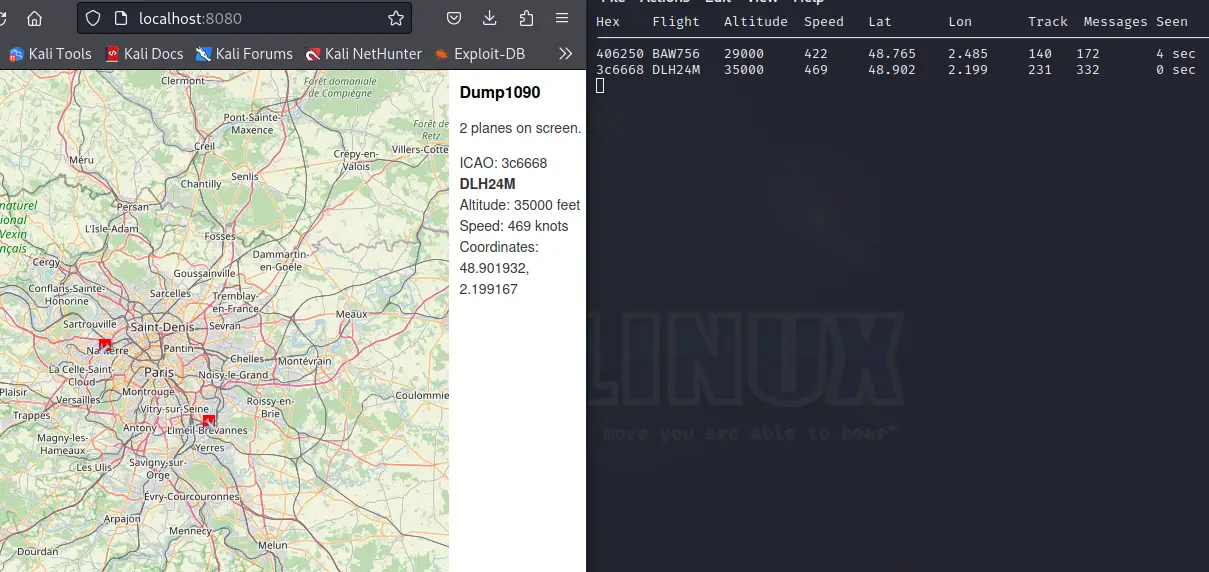Open the Kali Tools bookmark
The image size is (1209, 572).
click(50, 54)
